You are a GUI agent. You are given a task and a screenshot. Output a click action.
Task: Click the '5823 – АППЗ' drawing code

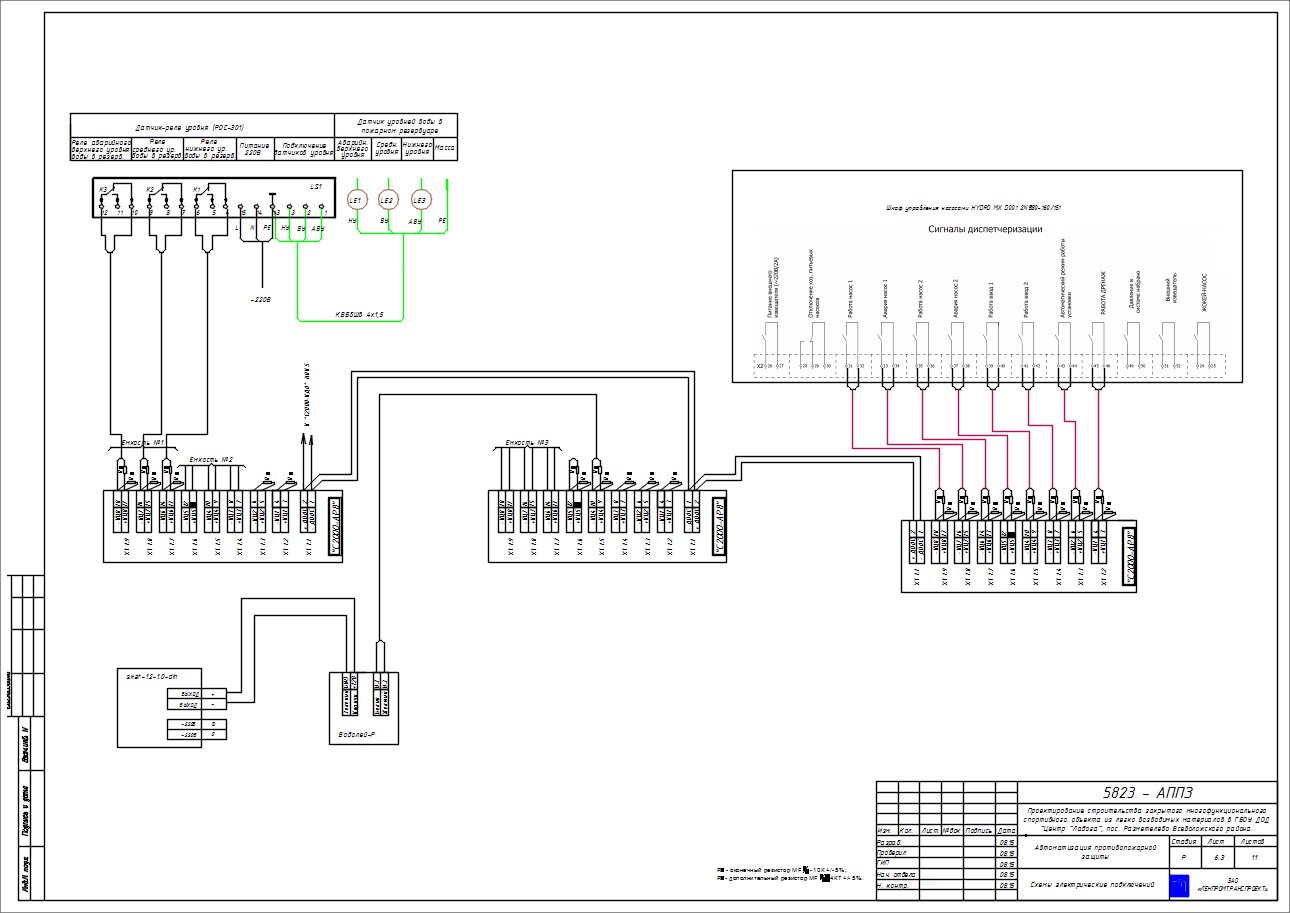coord(1147,792)
